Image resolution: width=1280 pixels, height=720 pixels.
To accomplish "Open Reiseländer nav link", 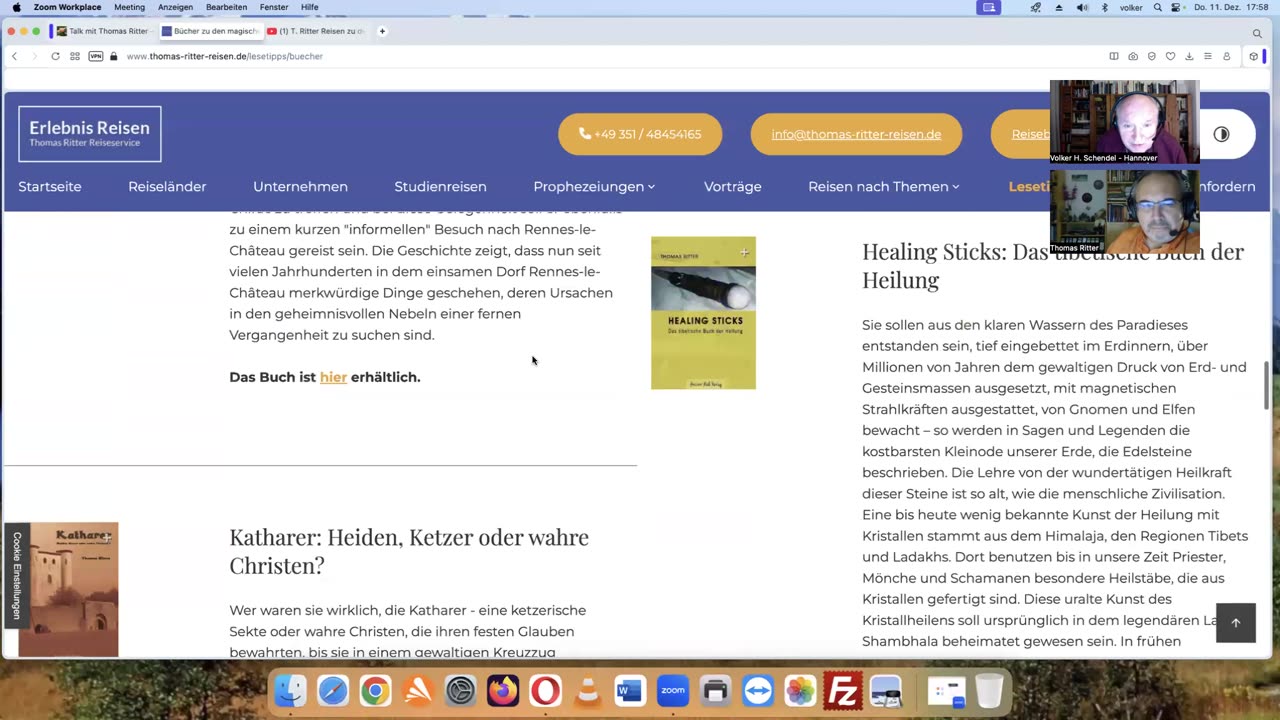I will pos(167,186).
